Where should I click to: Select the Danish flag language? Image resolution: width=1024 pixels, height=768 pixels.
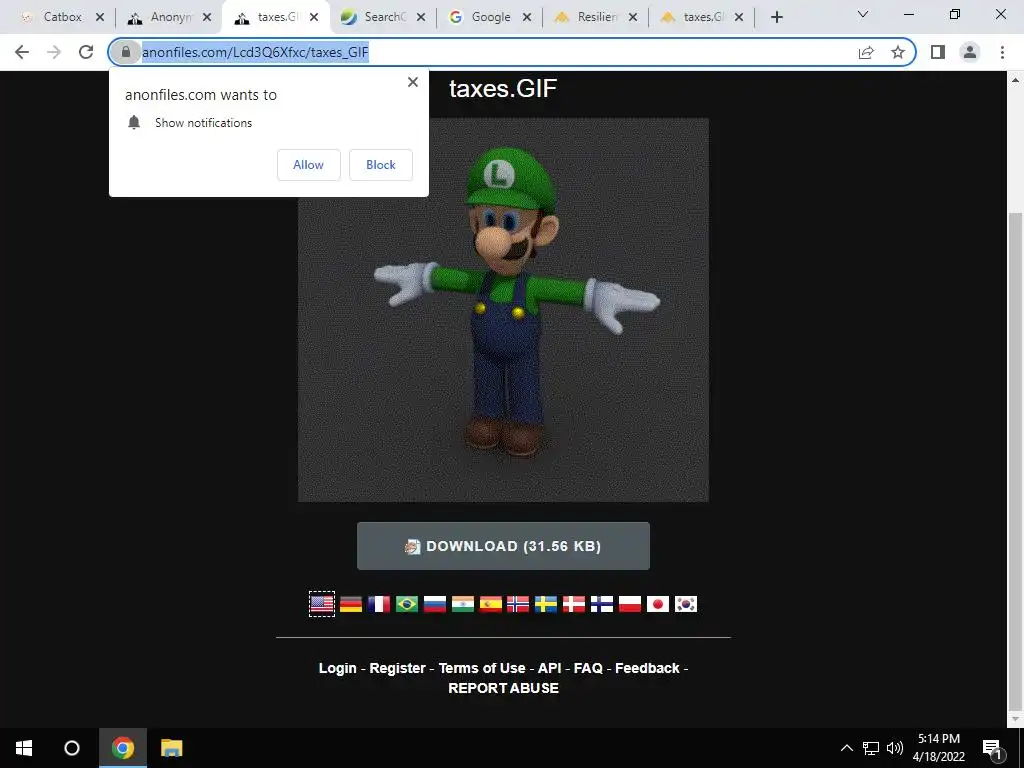coord(574,604)
